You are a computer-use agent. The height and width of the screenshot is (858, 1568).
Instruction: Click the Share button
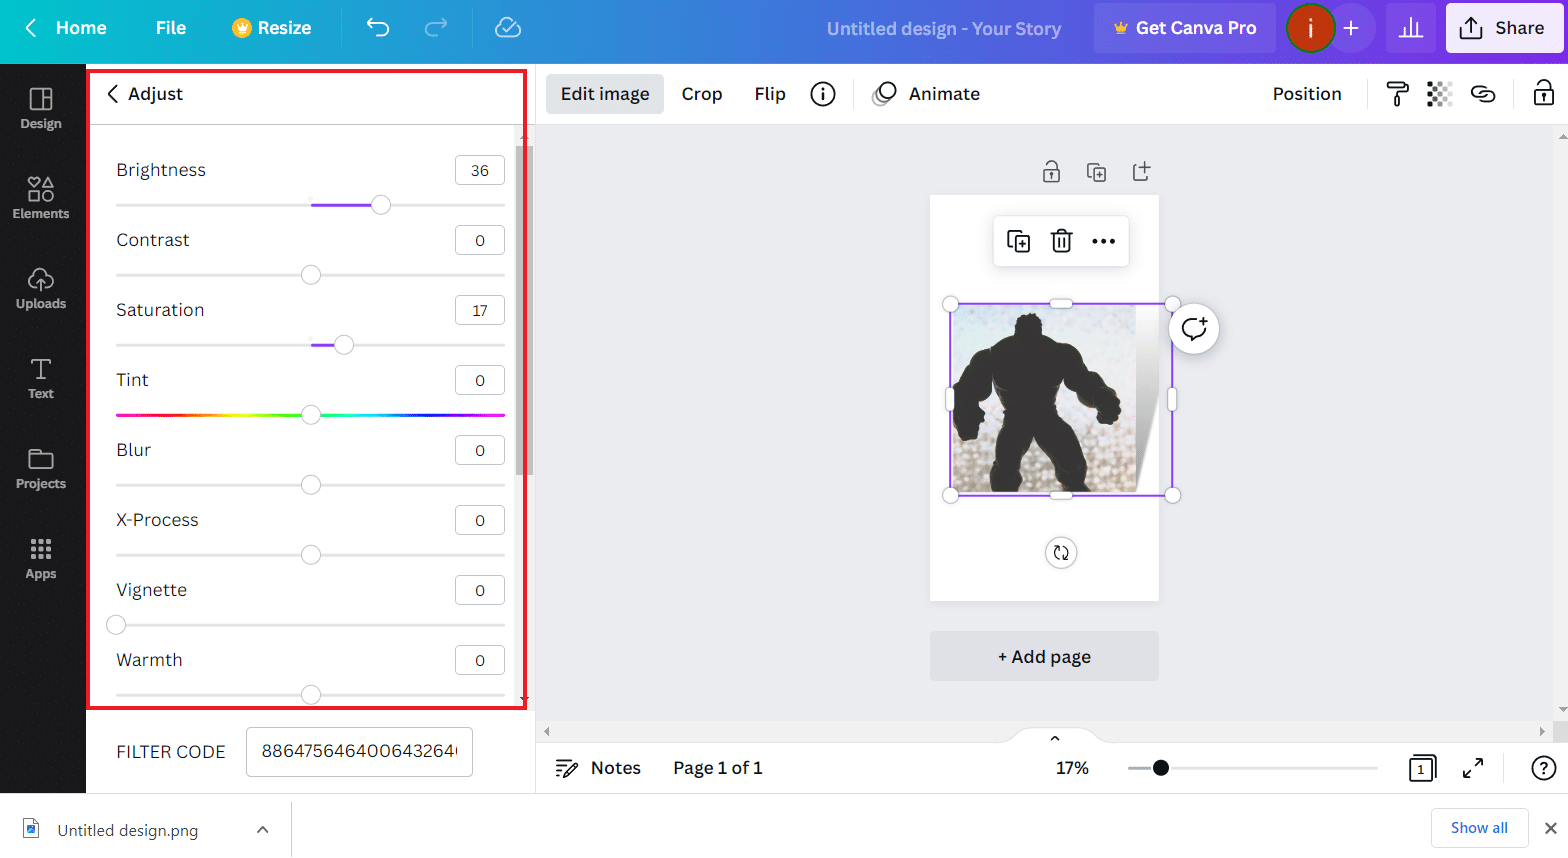[x=1503, y=28]
